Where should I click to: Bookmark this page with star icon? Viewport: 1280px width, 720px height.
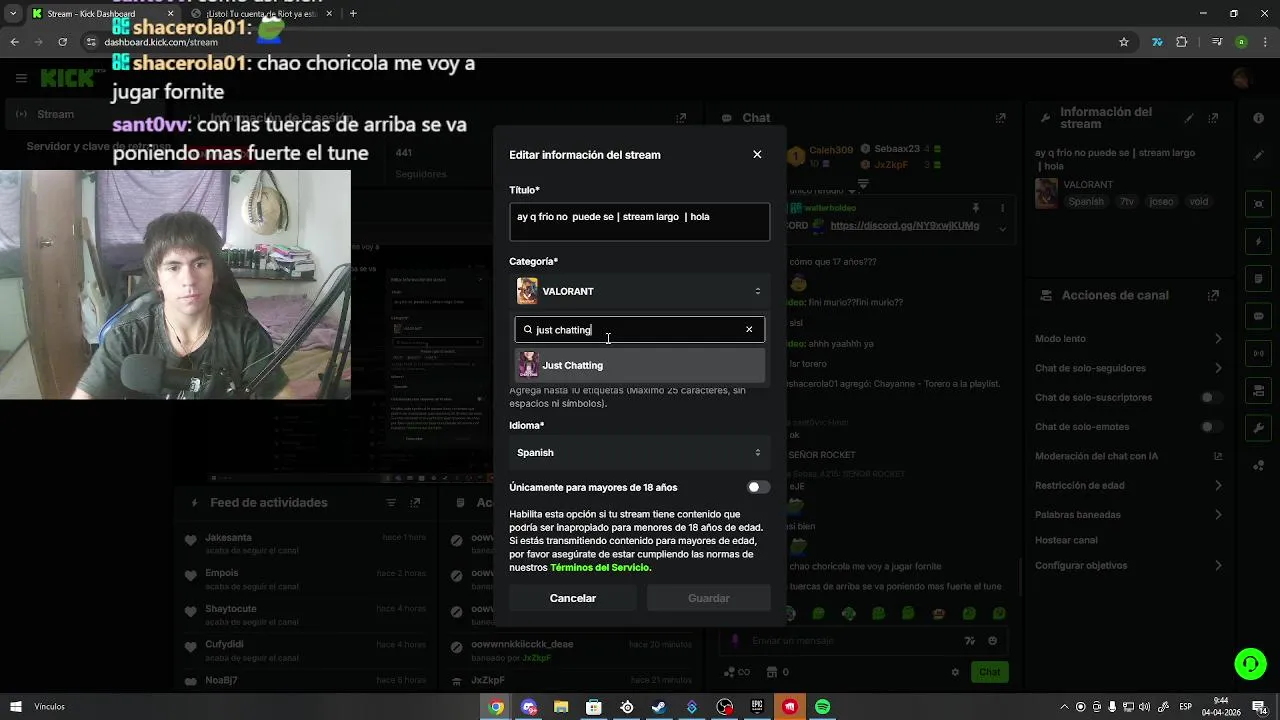1124,42
